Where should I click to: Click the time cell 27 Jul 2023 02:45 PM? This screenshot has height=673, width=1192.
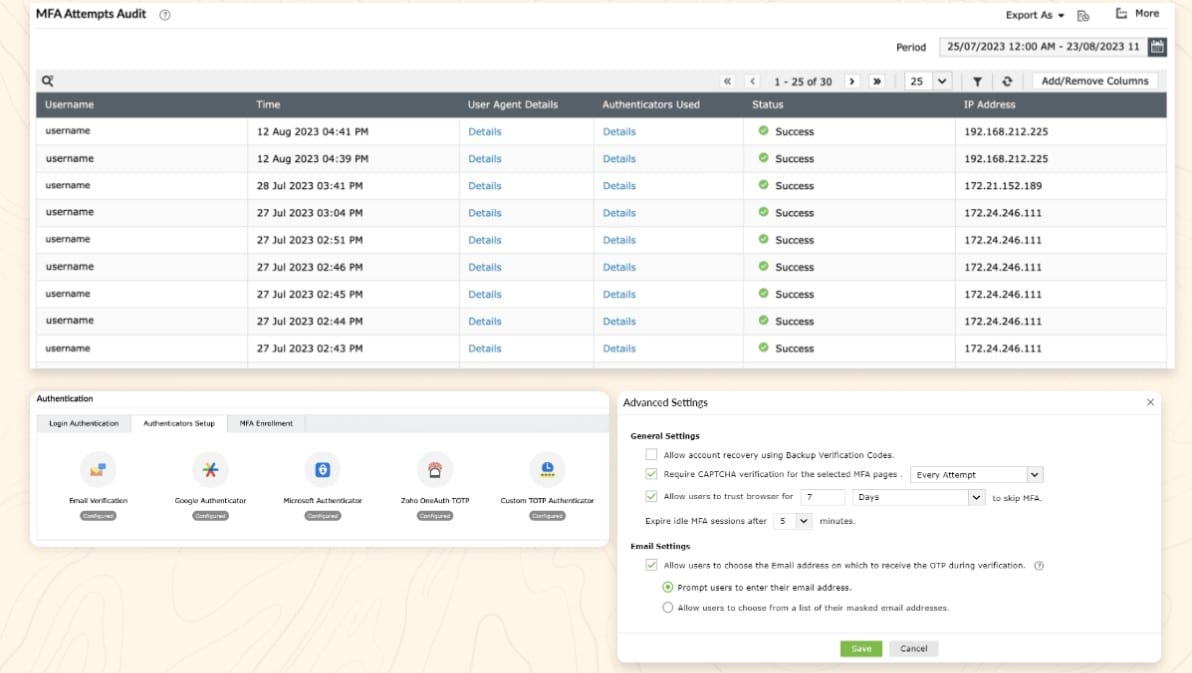tap(309, 294)
